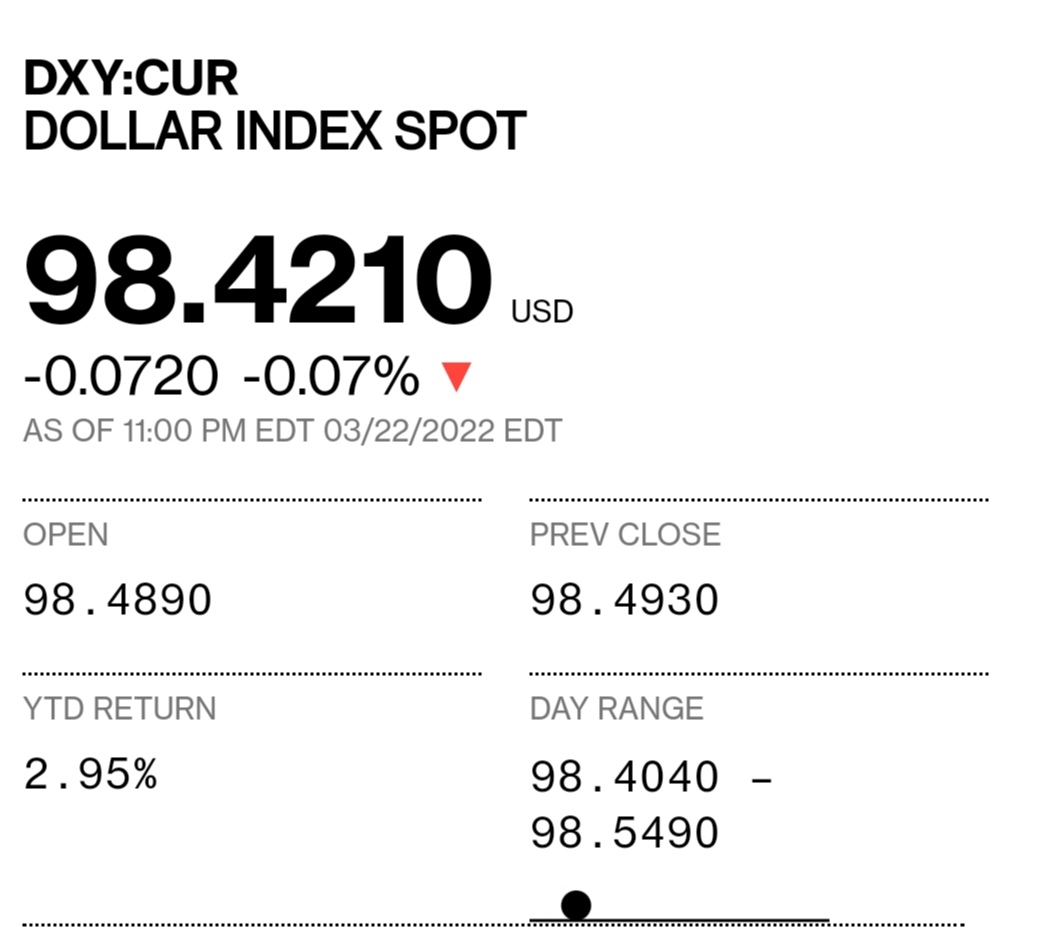Click the -0.0720 change value
The image size is (1048, 929).
coord(121,376)
